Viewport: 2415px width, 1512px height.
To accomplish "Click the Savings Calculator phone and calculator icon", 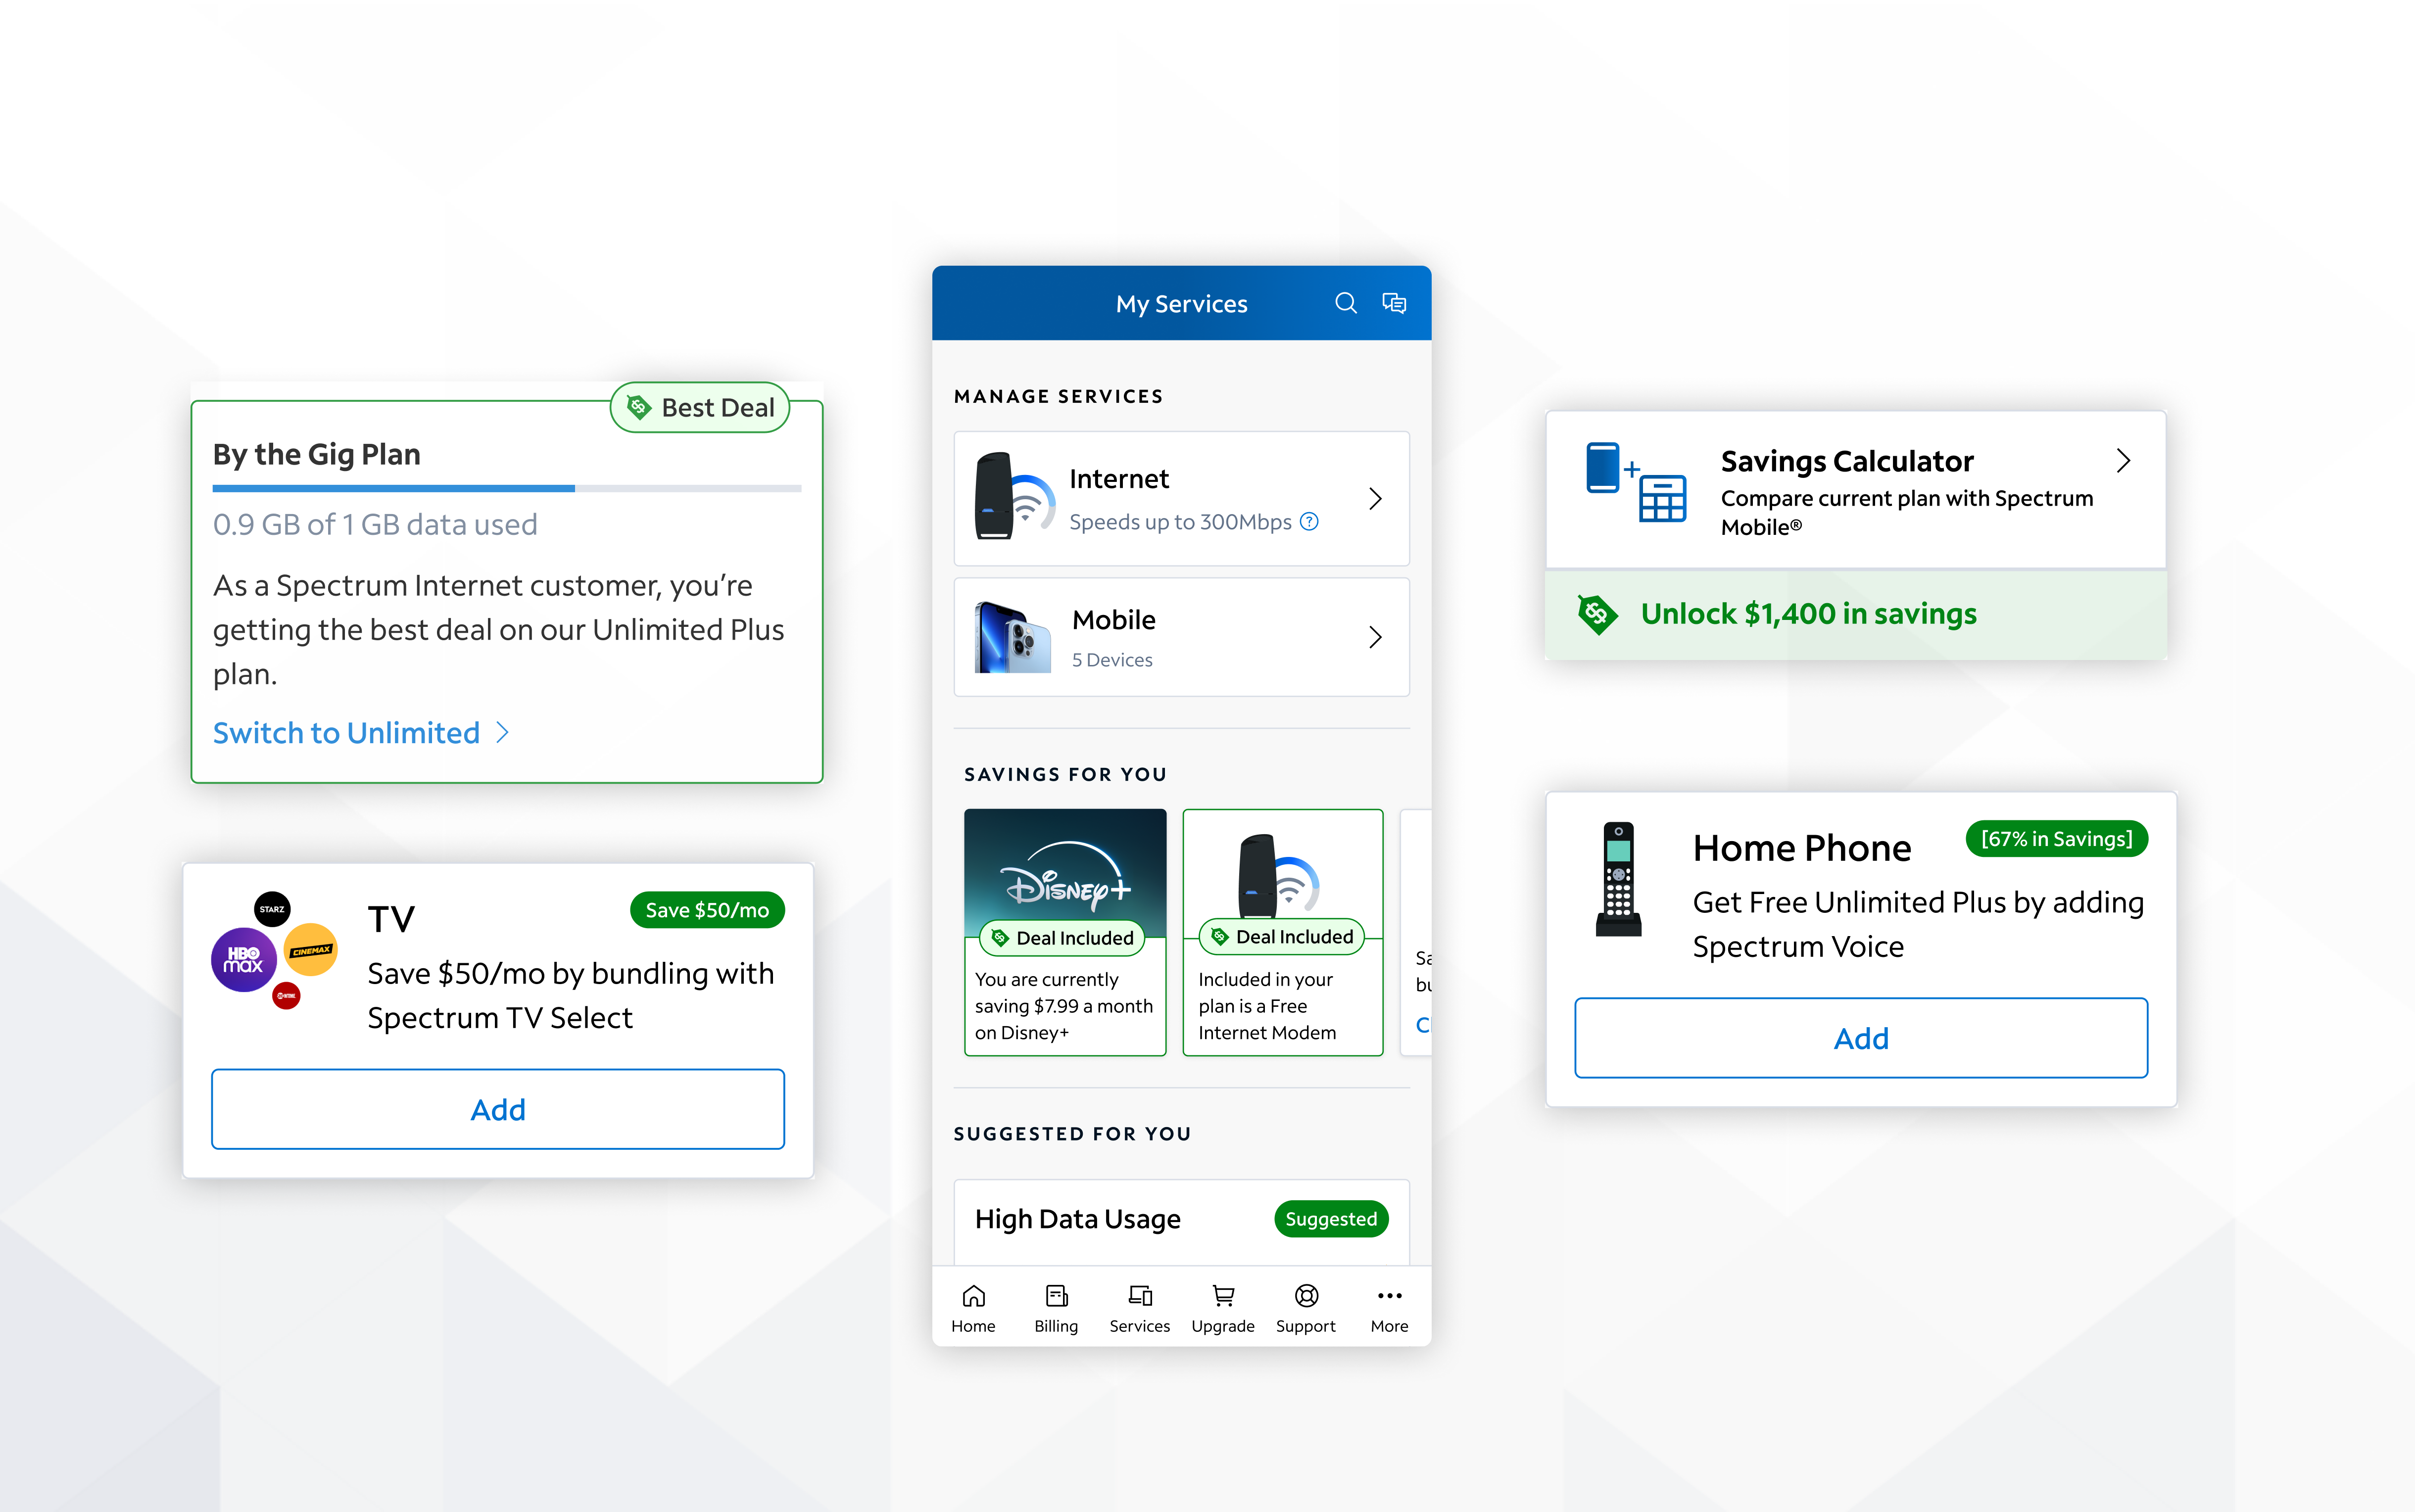I will coord(1635,482).
